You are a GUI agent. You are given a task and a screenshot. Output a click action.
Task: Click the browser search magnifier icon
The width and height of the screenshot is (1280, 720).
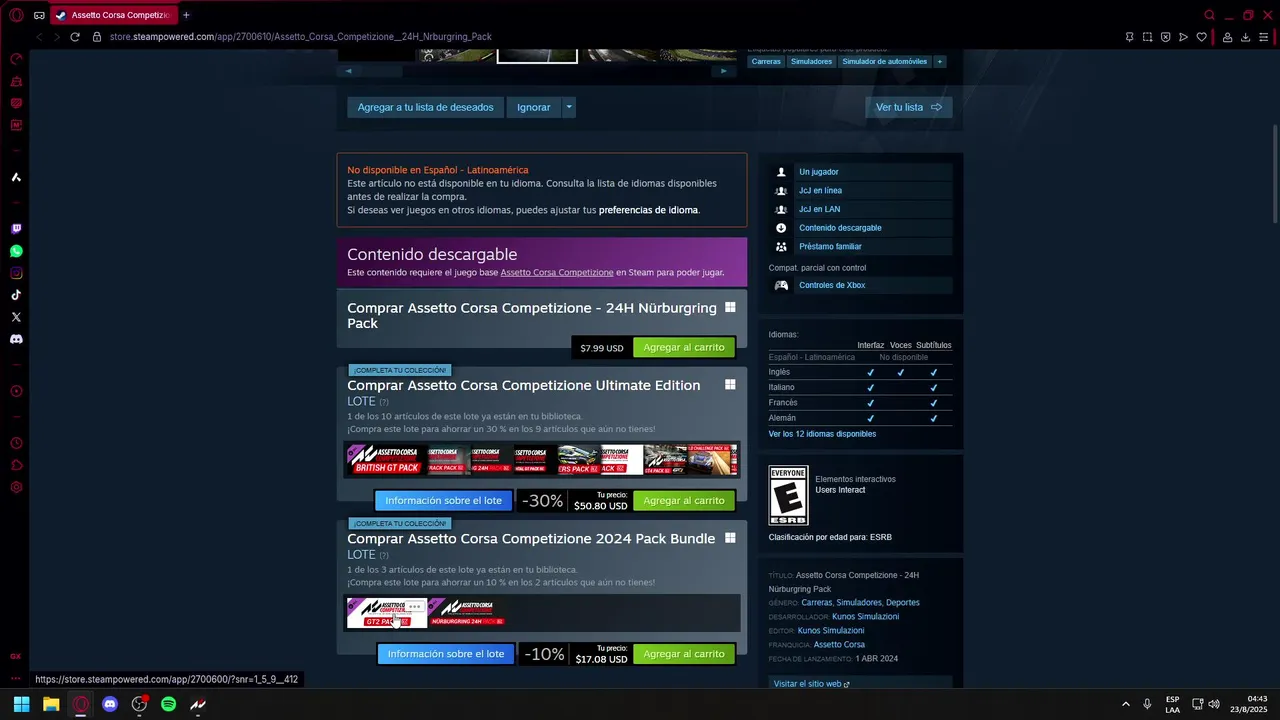(x=1209, y=15)
